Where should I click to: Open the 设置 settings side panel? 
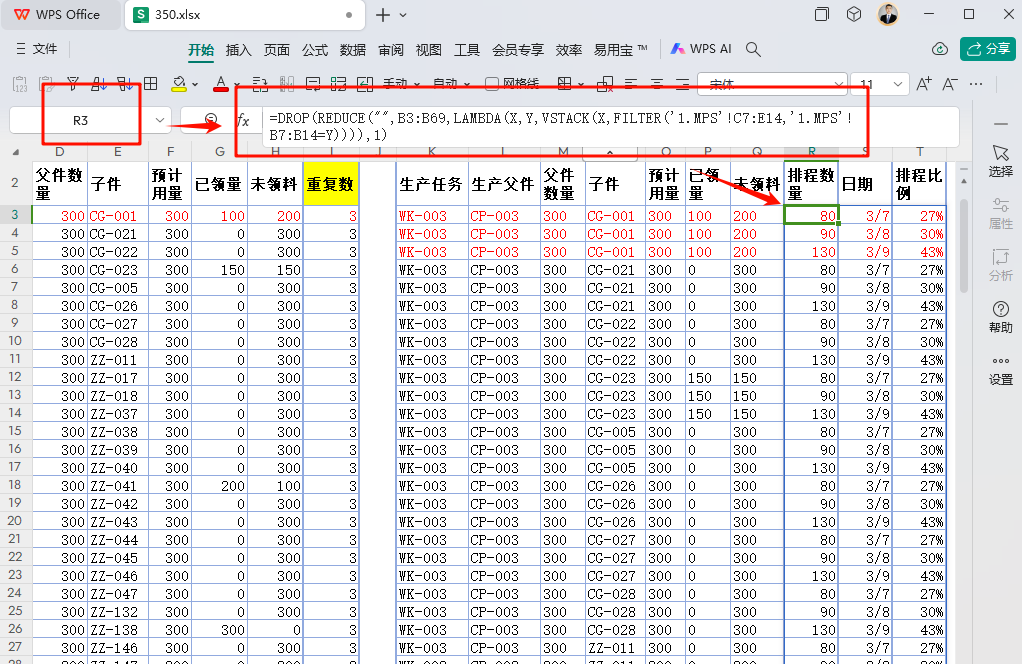click(x=1000, y=370)
